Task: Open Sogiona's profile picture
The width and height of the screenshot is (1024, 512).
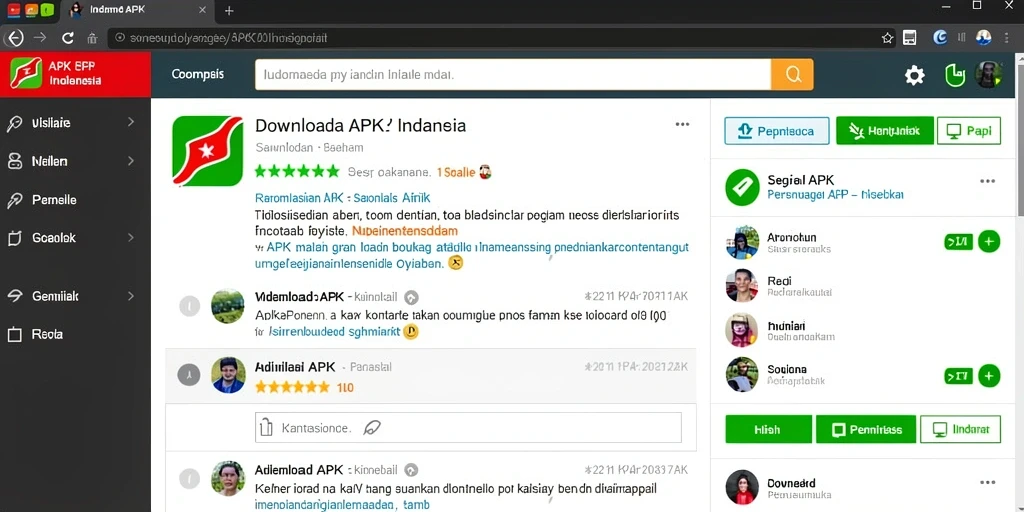Action: (x=742, y=375)
